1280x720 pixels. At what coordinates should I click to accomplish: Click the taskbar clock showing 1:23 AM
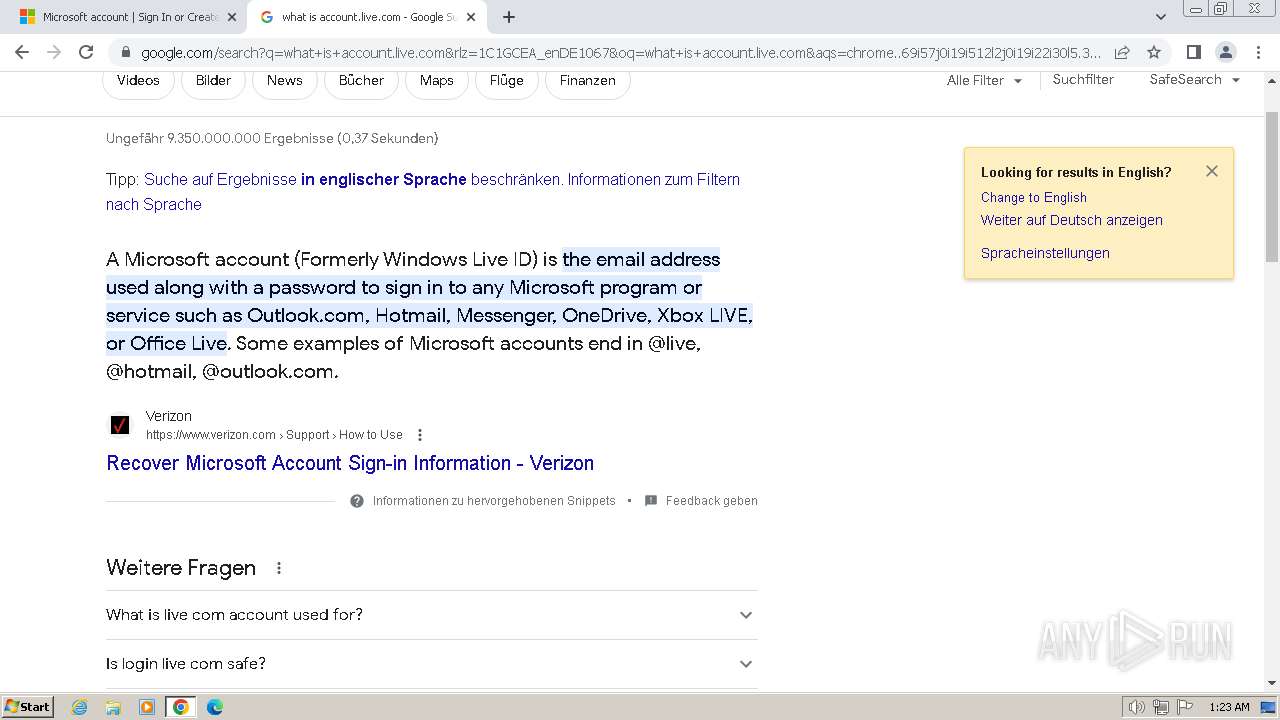[x=1229, y=707]
